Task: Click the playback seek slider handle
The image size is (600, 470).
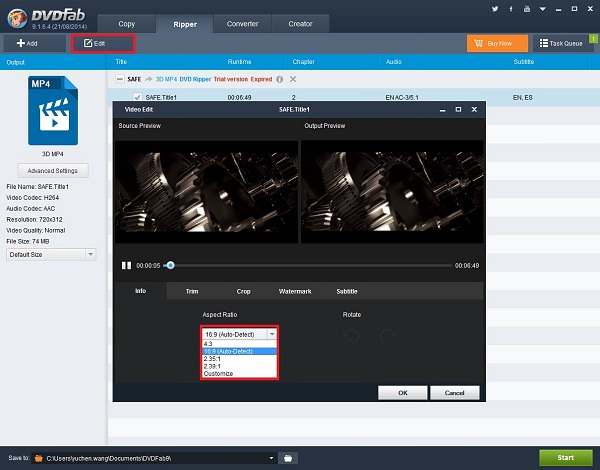Action: [x=171, y=265]
